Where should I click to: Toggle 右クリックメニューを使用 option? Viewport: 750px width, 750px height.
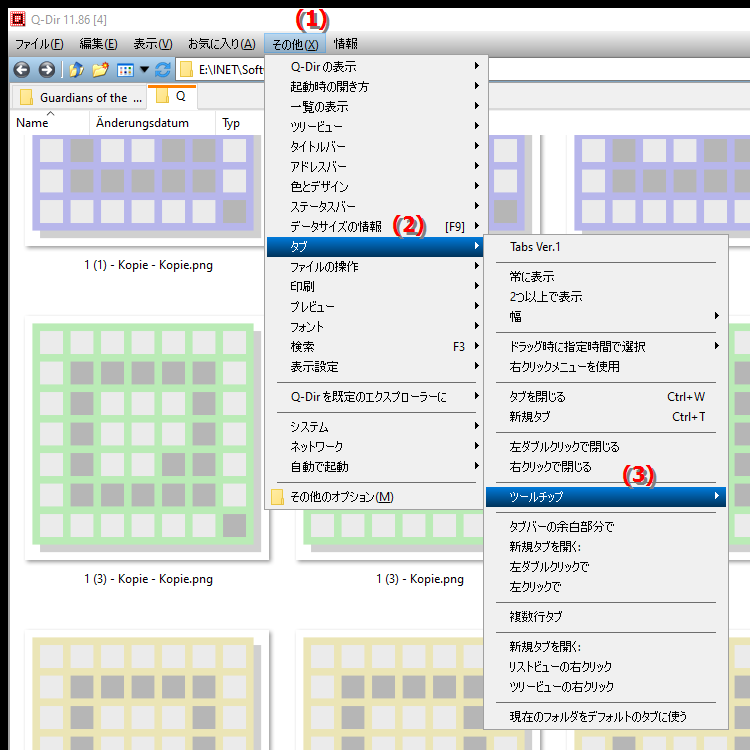[606, 366]
